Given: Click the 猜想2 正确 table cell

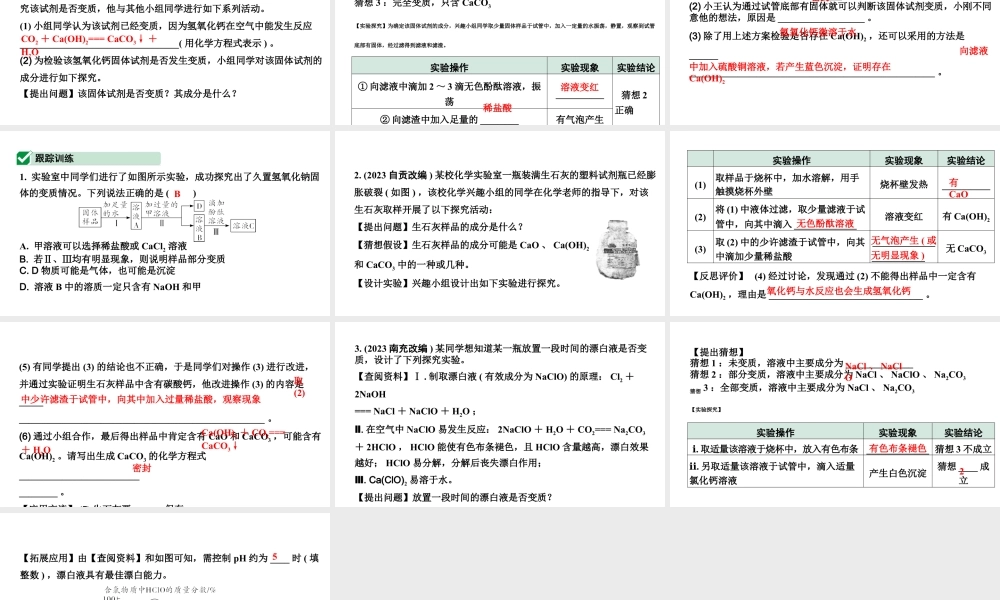Looking at the screenshot, I should 631,100.
